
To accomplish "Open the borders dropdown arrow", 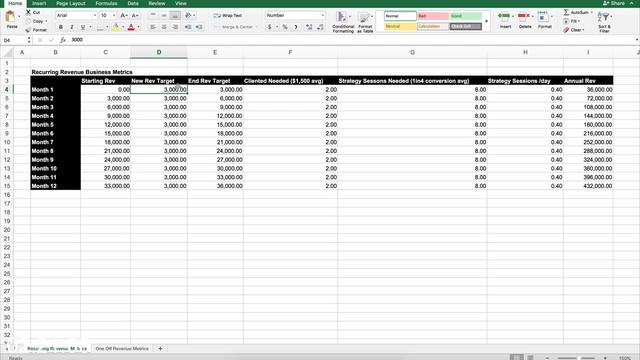I will (107, 27).
